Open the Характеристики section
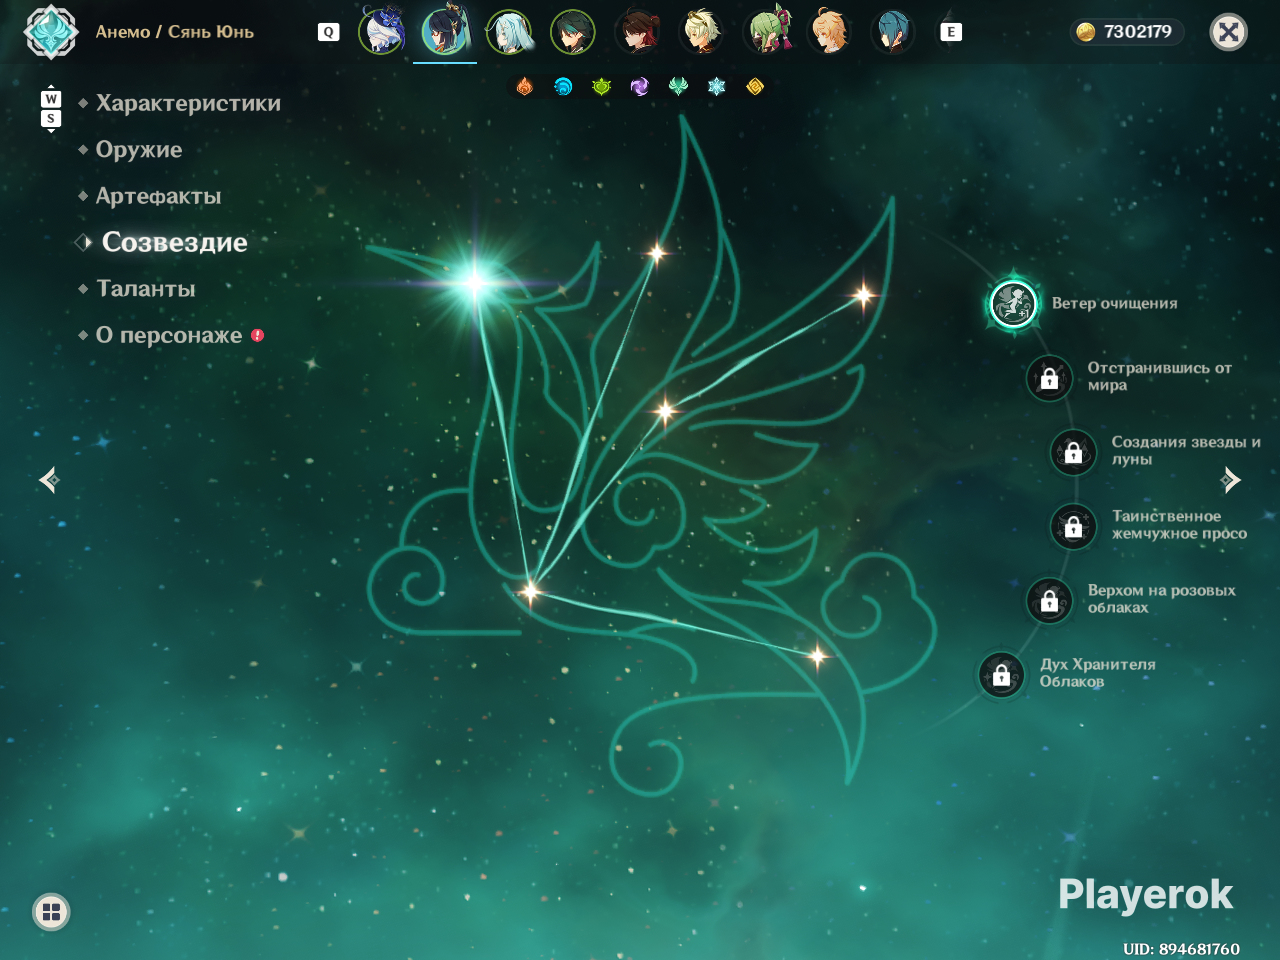 coord(188,103)
